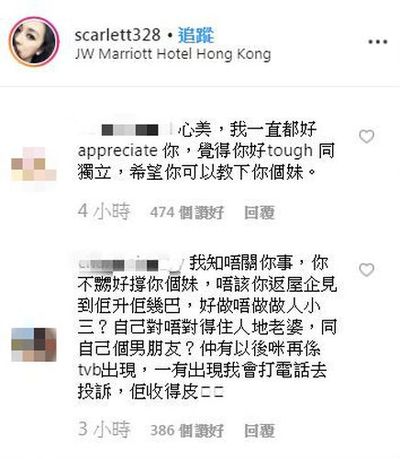This screenshot has height=459, width=400.
Task: Like the second comment with heart icon
Action: [x=366, y=270]
